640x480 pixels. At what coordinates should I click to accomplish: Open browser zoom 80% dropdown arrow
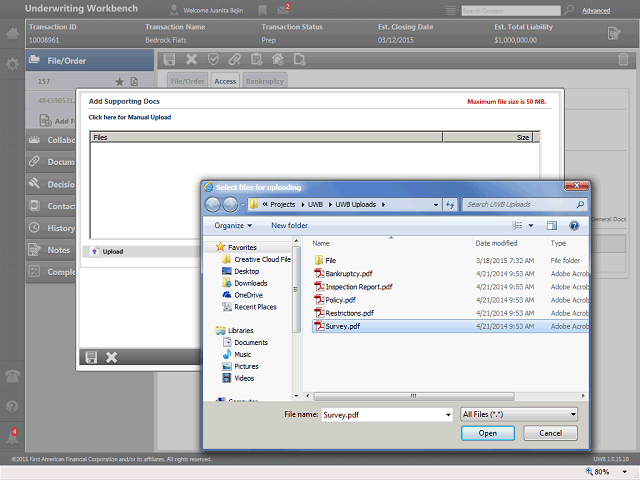point(624,471)
